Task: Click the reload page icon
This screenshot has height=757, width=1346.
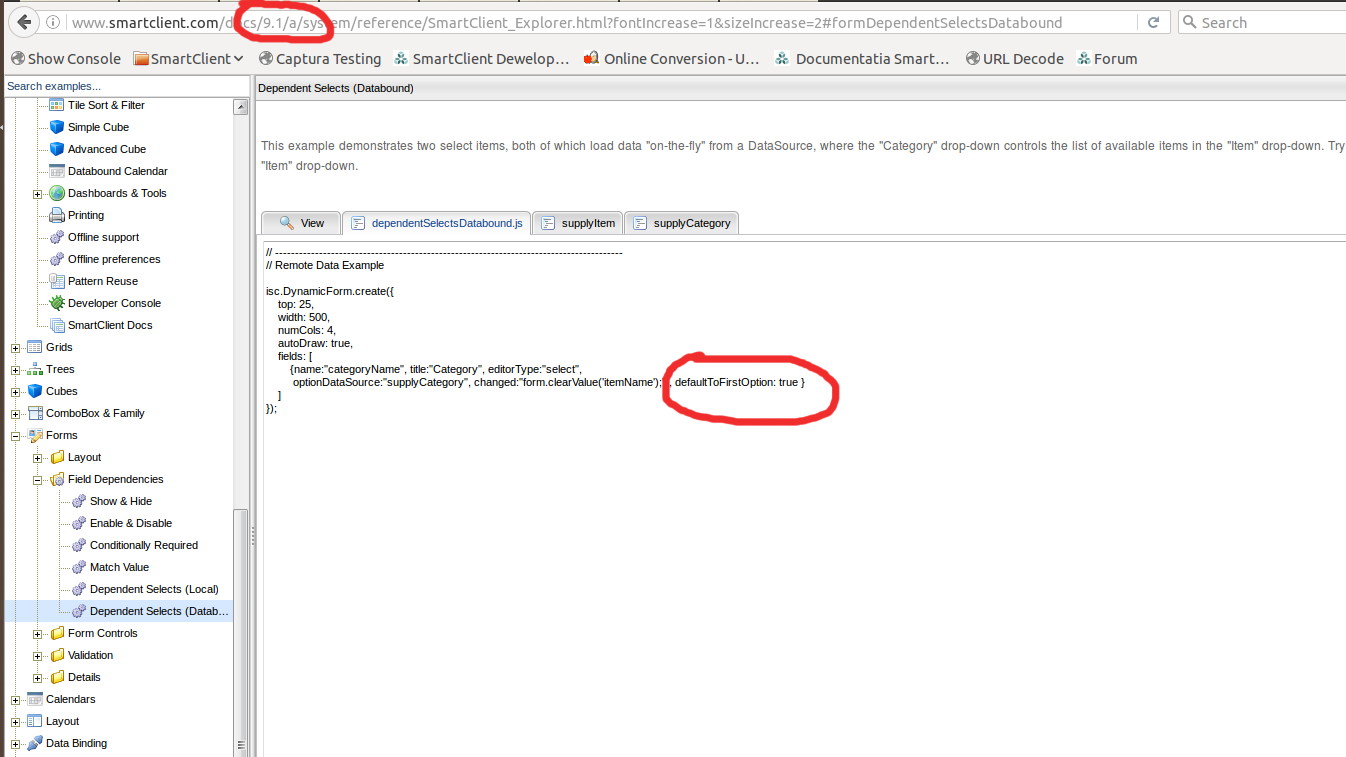Action: (x=1153, y=22)
